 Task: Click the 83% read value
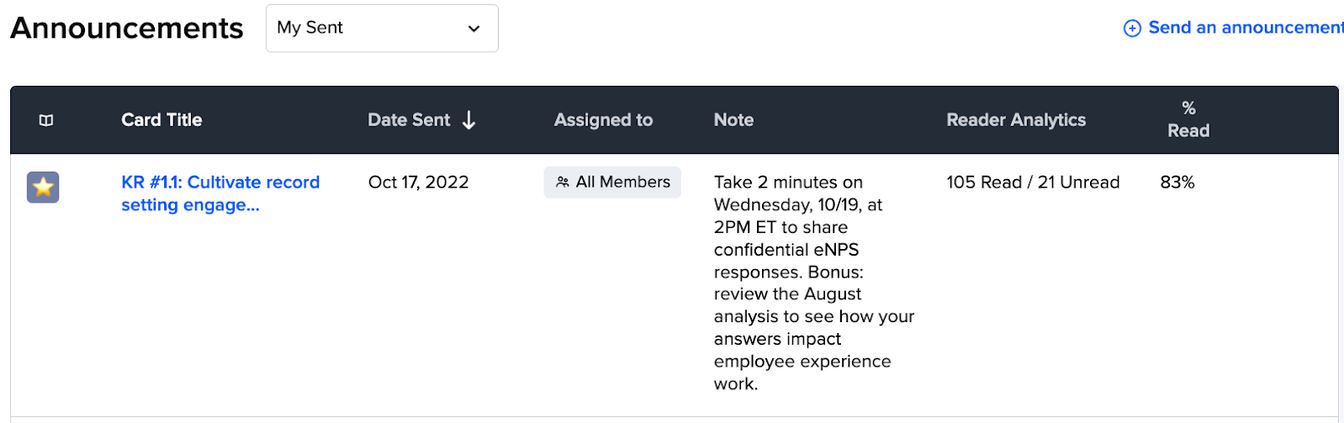[1177, 182]
